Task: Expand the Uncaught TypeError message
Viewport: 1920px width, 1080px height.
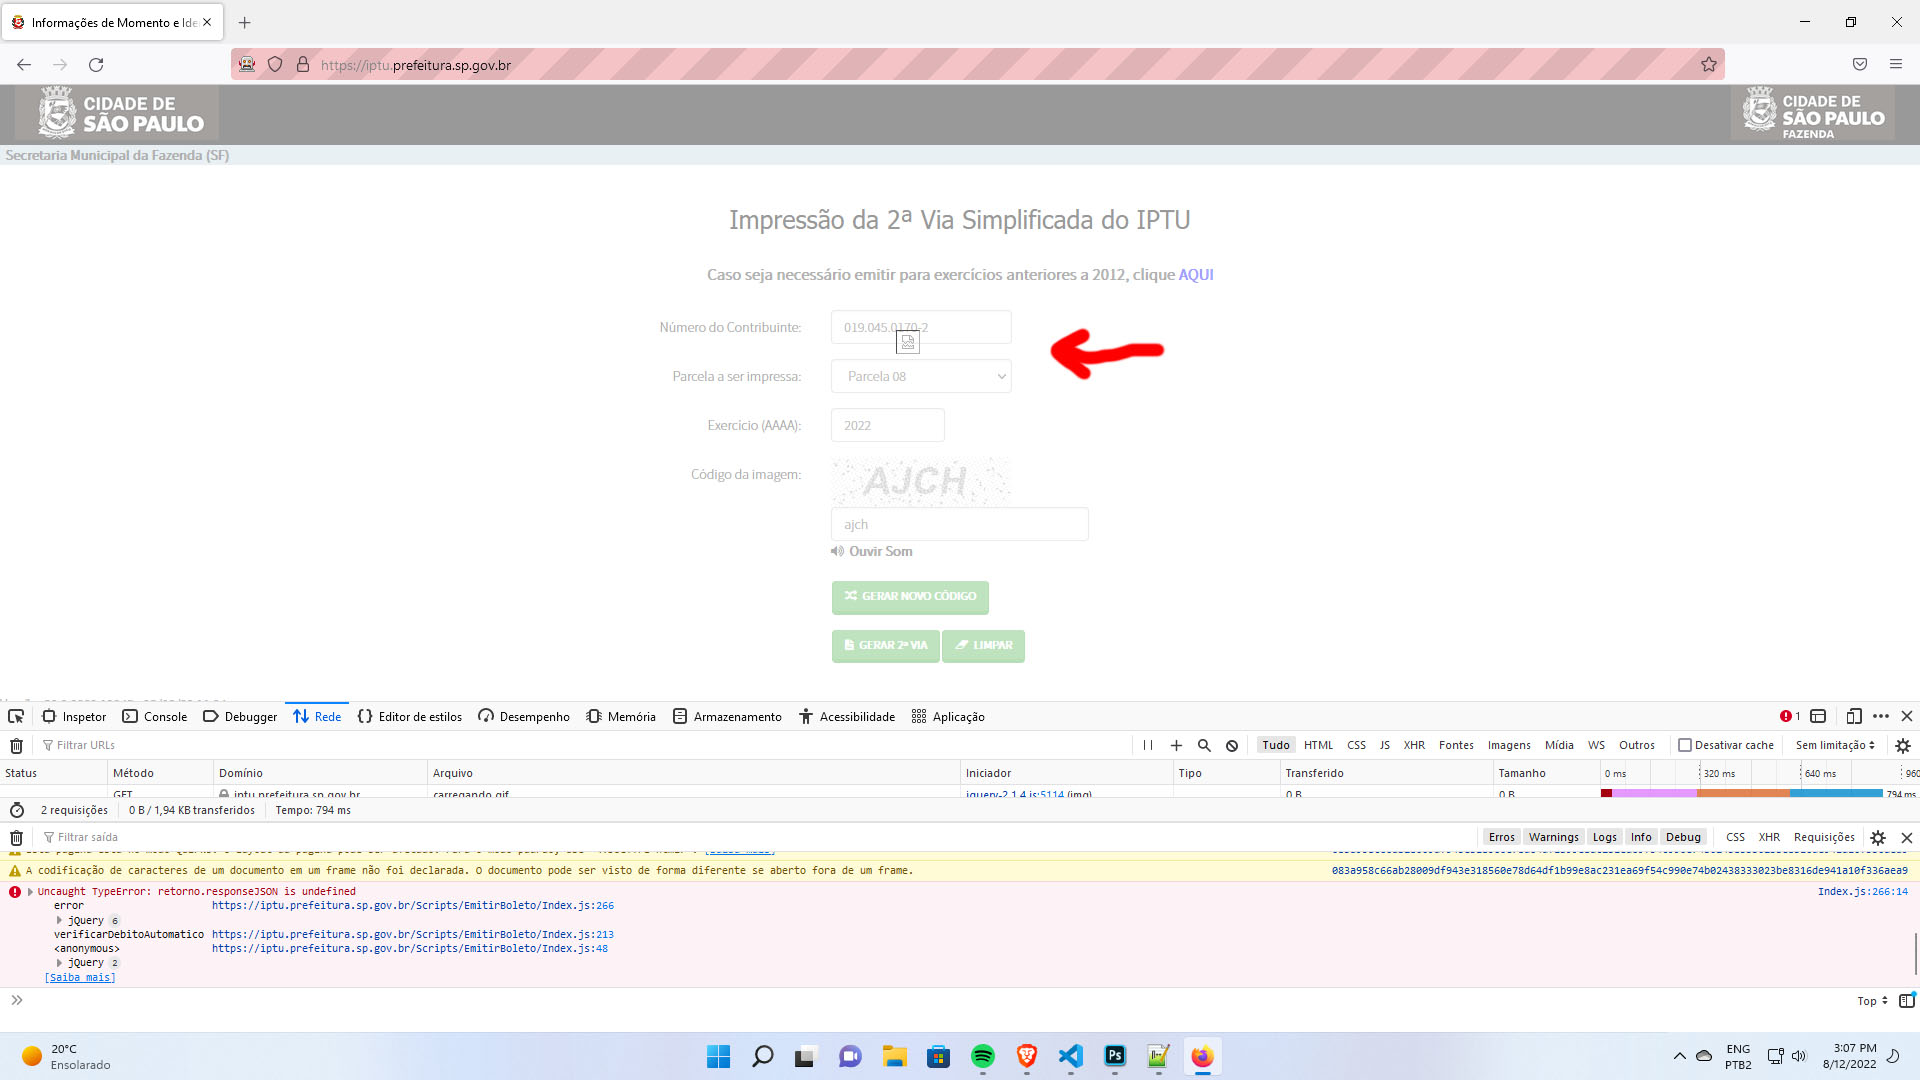Action: click(x=30, y=891)
